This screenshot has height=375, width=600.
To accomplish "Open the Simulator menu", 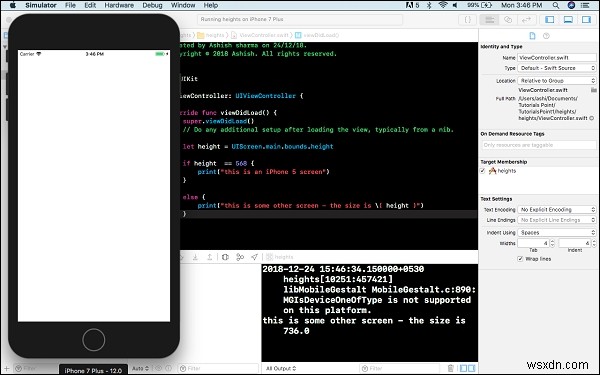I will point(41,5).
